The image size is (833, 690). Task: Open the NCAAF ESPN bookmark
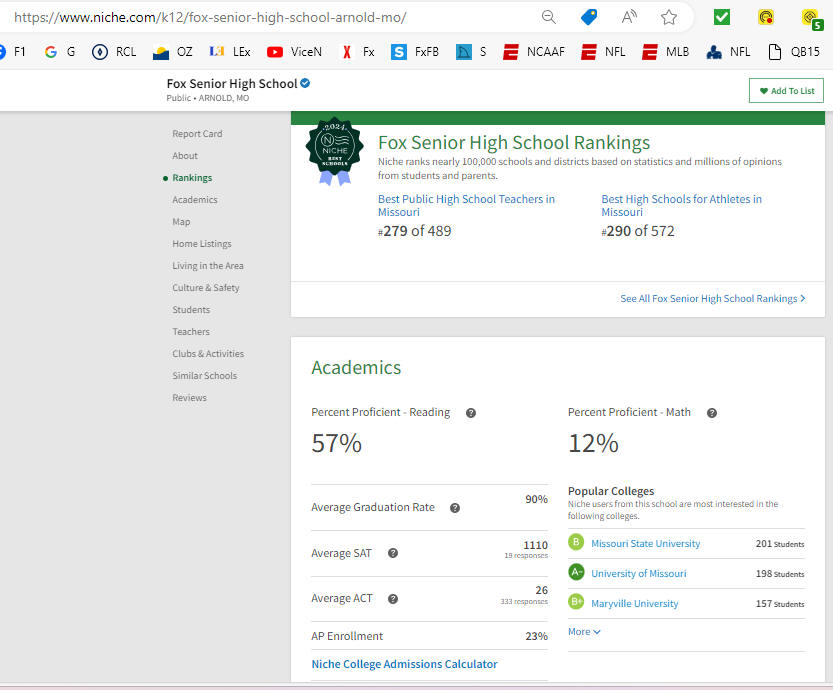pos(533,52)
